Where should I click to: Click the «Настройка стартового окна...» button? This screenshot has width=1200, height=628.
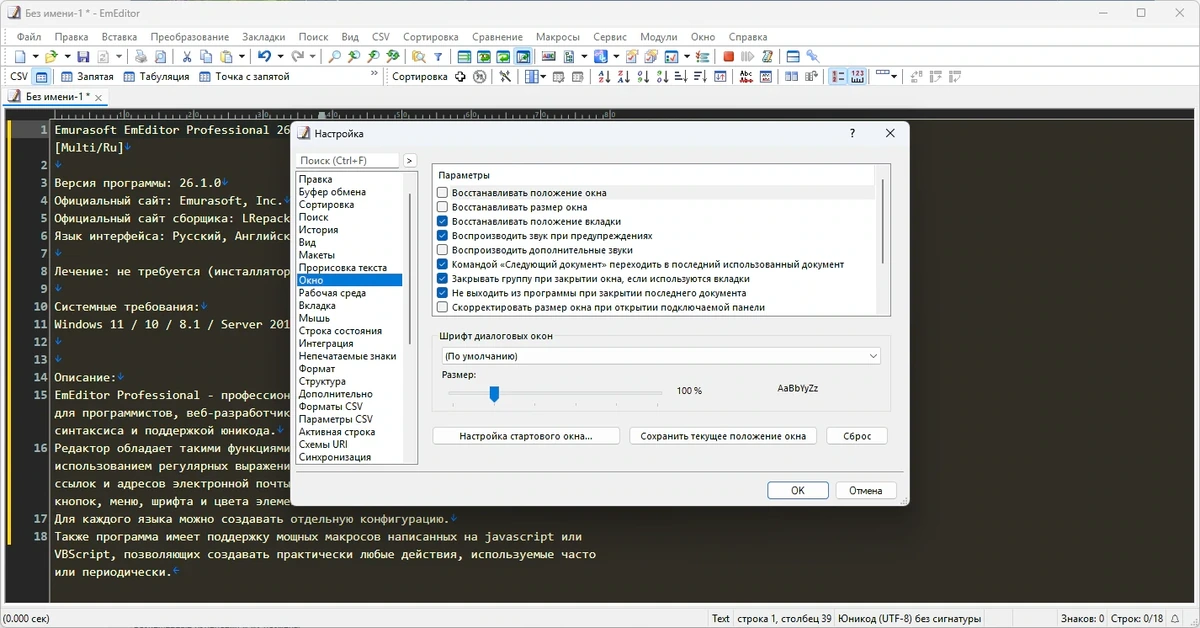(526, 436)
